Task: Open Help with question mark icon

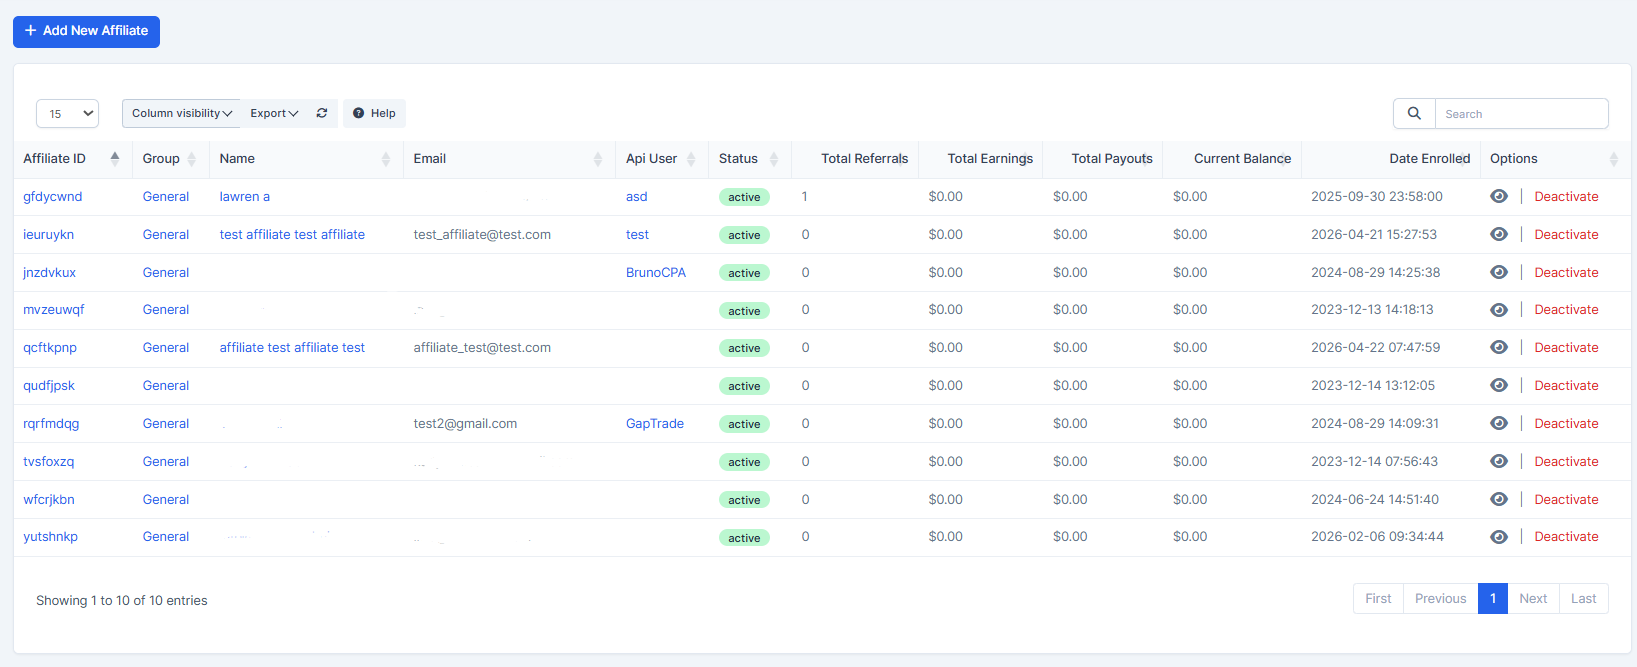Action: coord(374,113)
